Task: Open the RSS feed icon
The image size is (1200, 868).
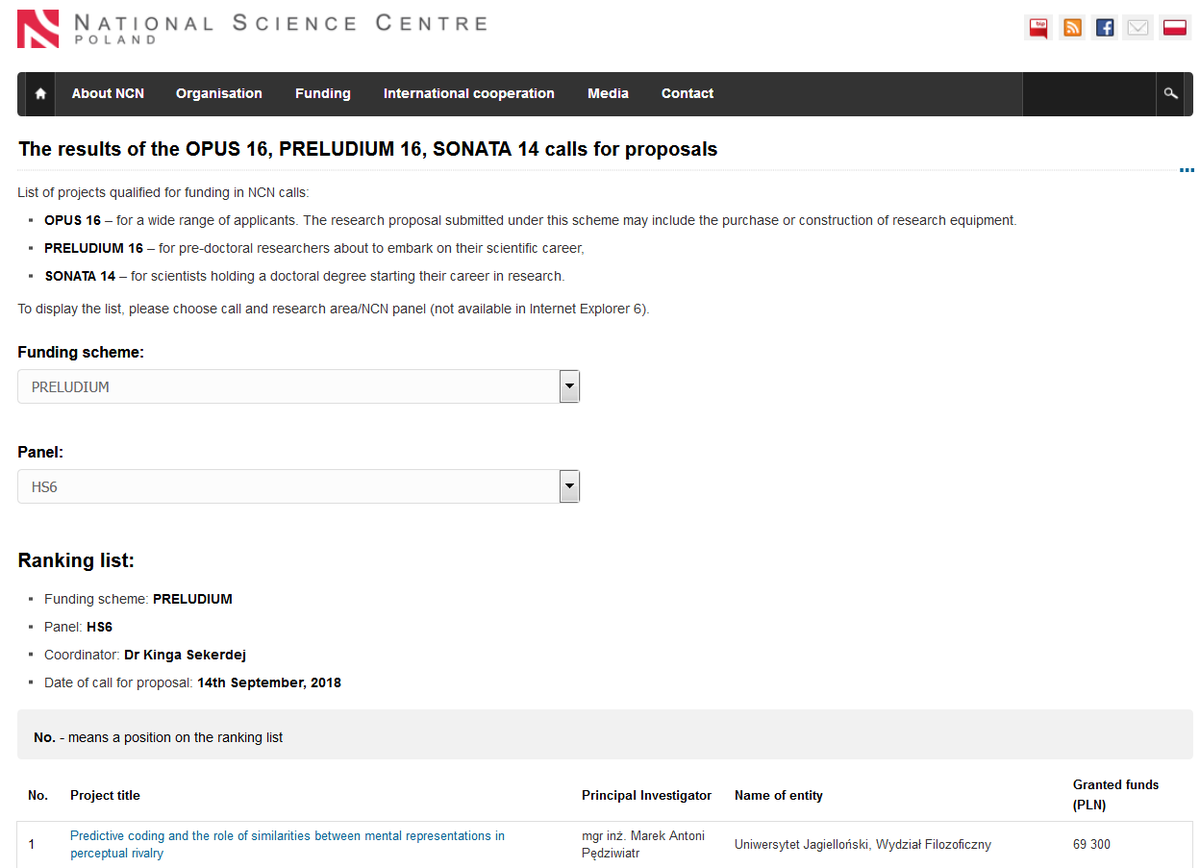Action: point(1072,28)
